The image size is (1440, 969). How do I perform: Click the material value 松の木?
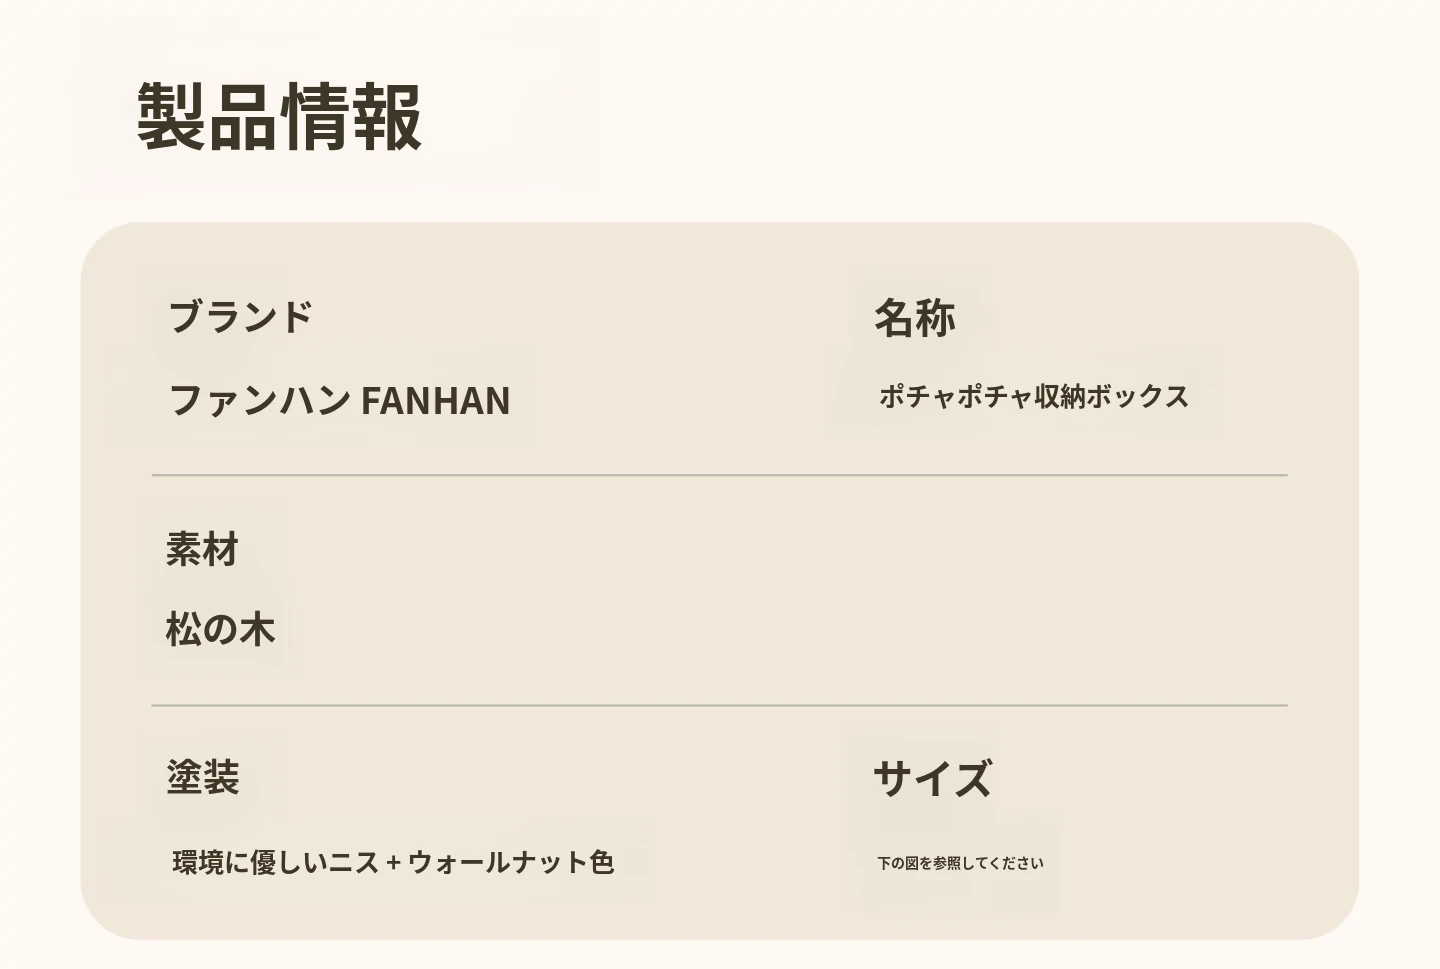[x=220, y=630]
